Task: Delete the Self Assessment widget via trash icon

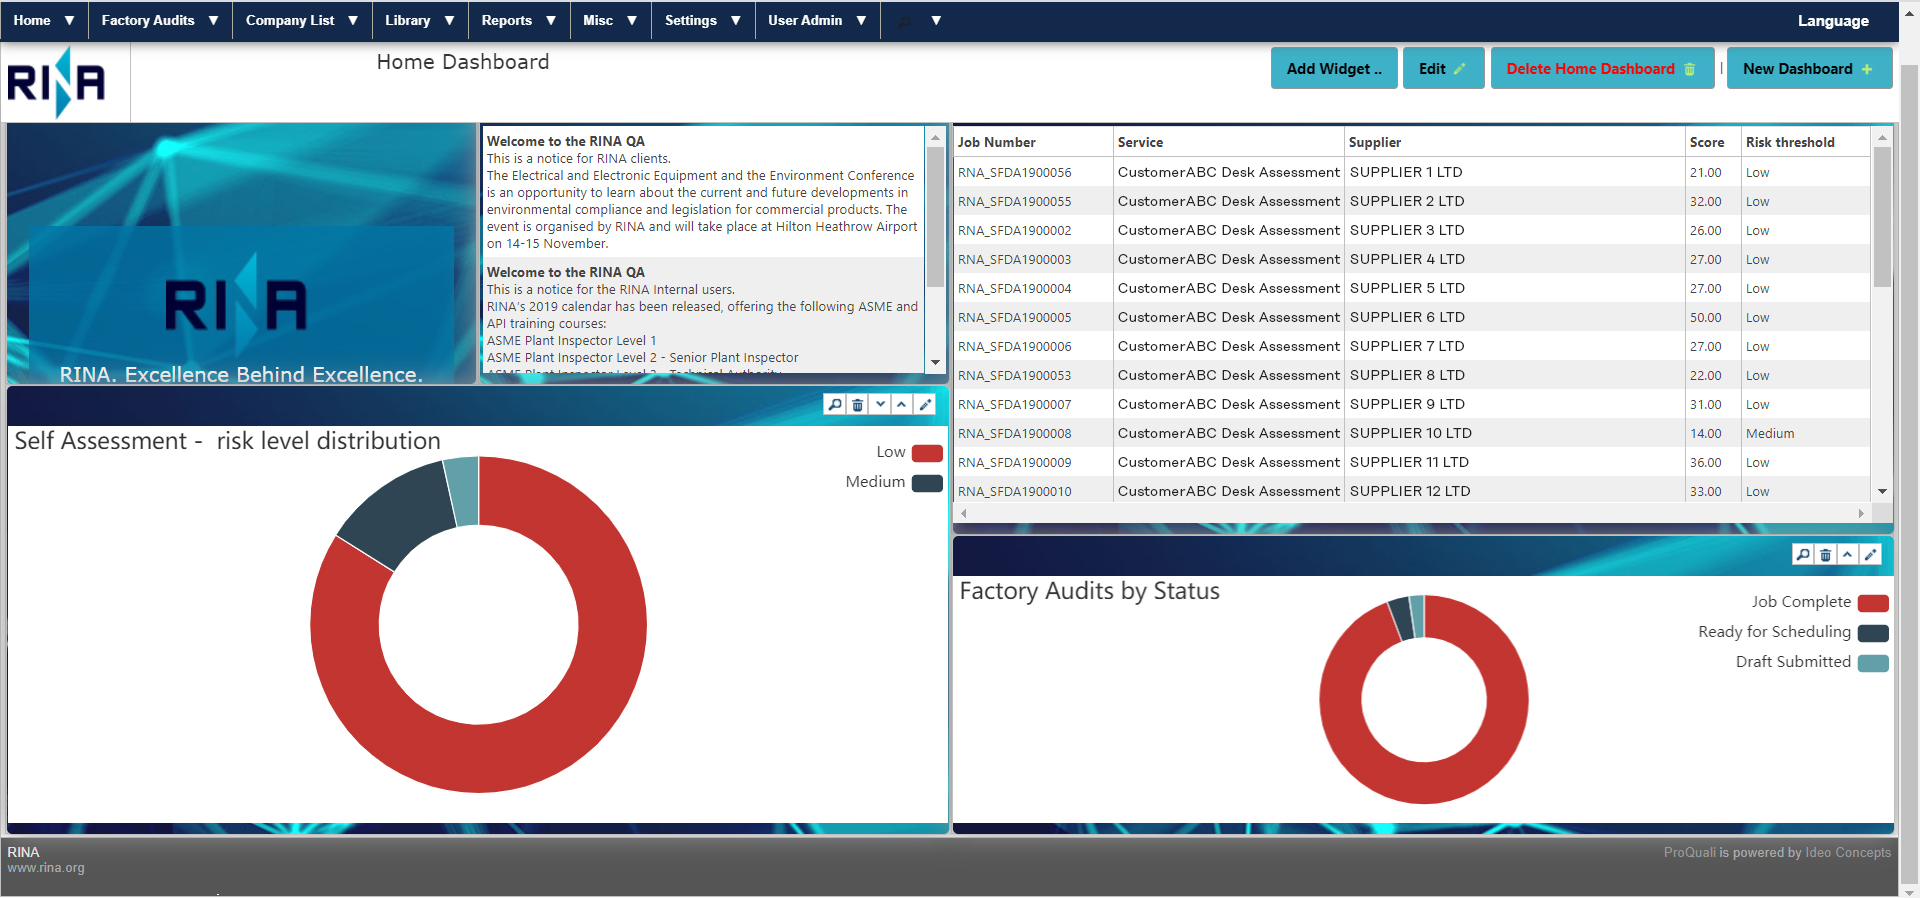Action: pyautogui.click(x=858, y=405)
